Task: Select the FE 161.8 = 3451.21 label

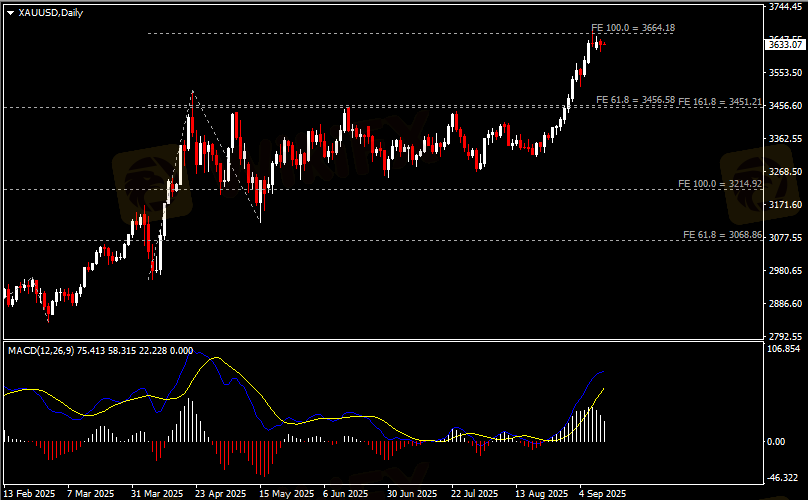Action: tap(720, 102)
